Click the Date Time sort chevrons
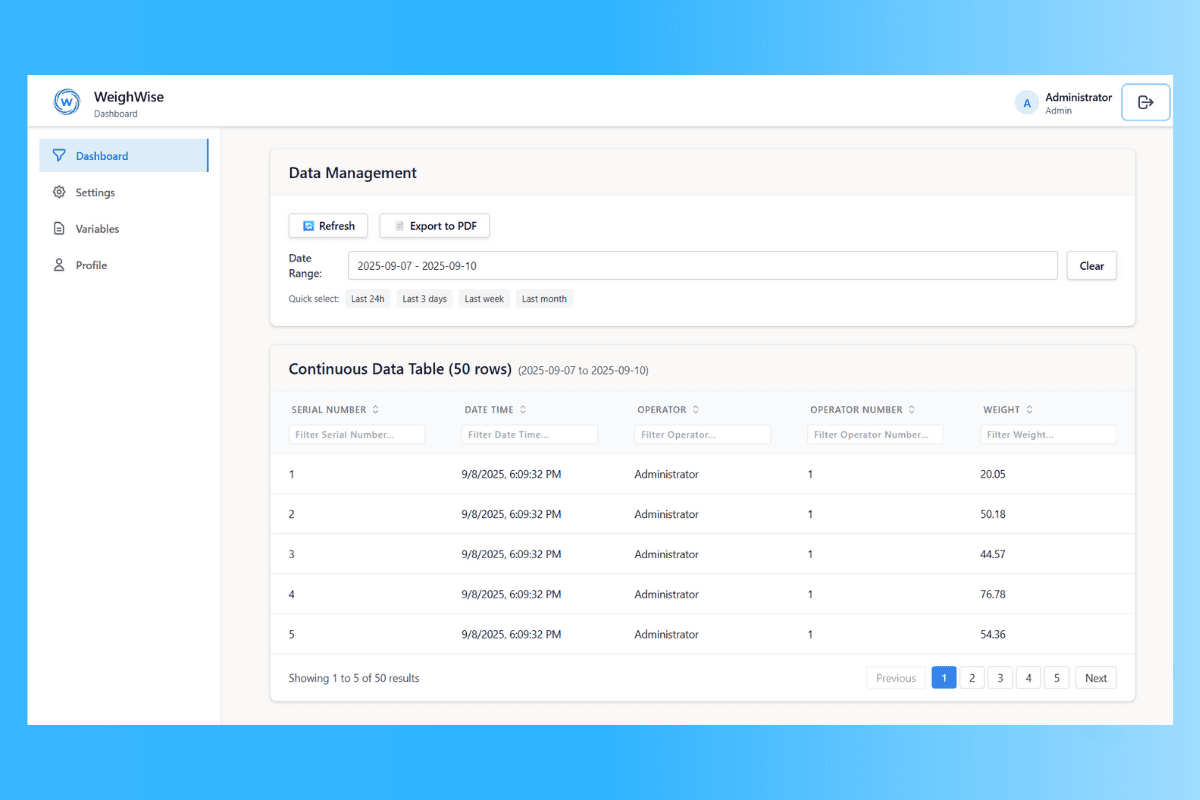 tap(521, 409)
